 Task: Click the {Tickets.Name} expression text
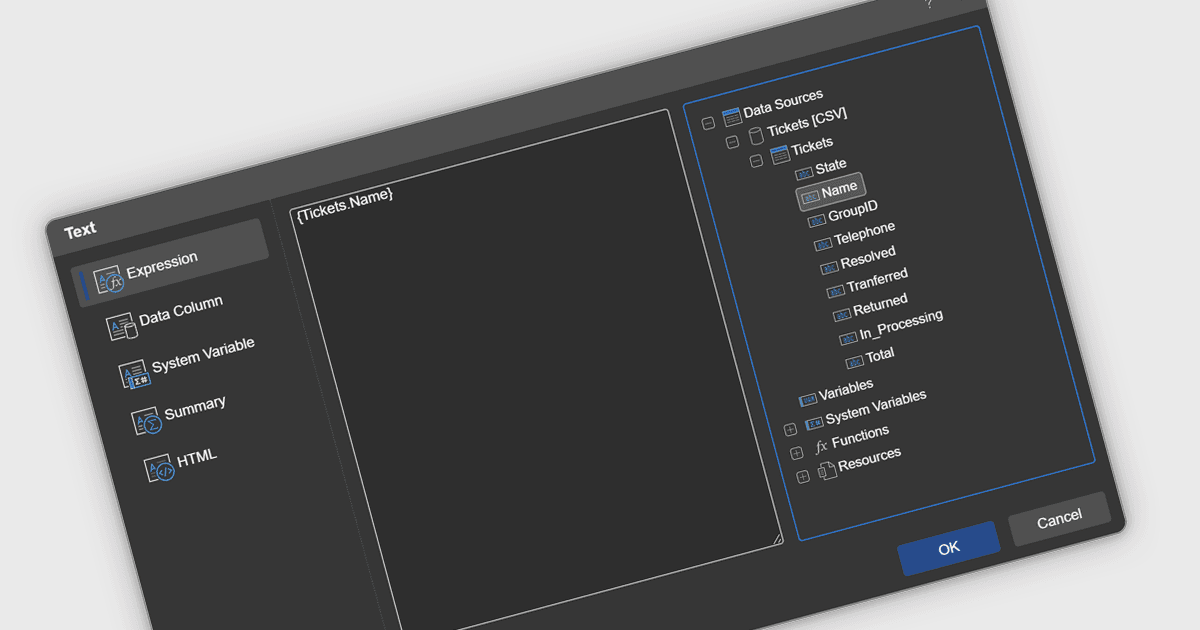(345, 203)
